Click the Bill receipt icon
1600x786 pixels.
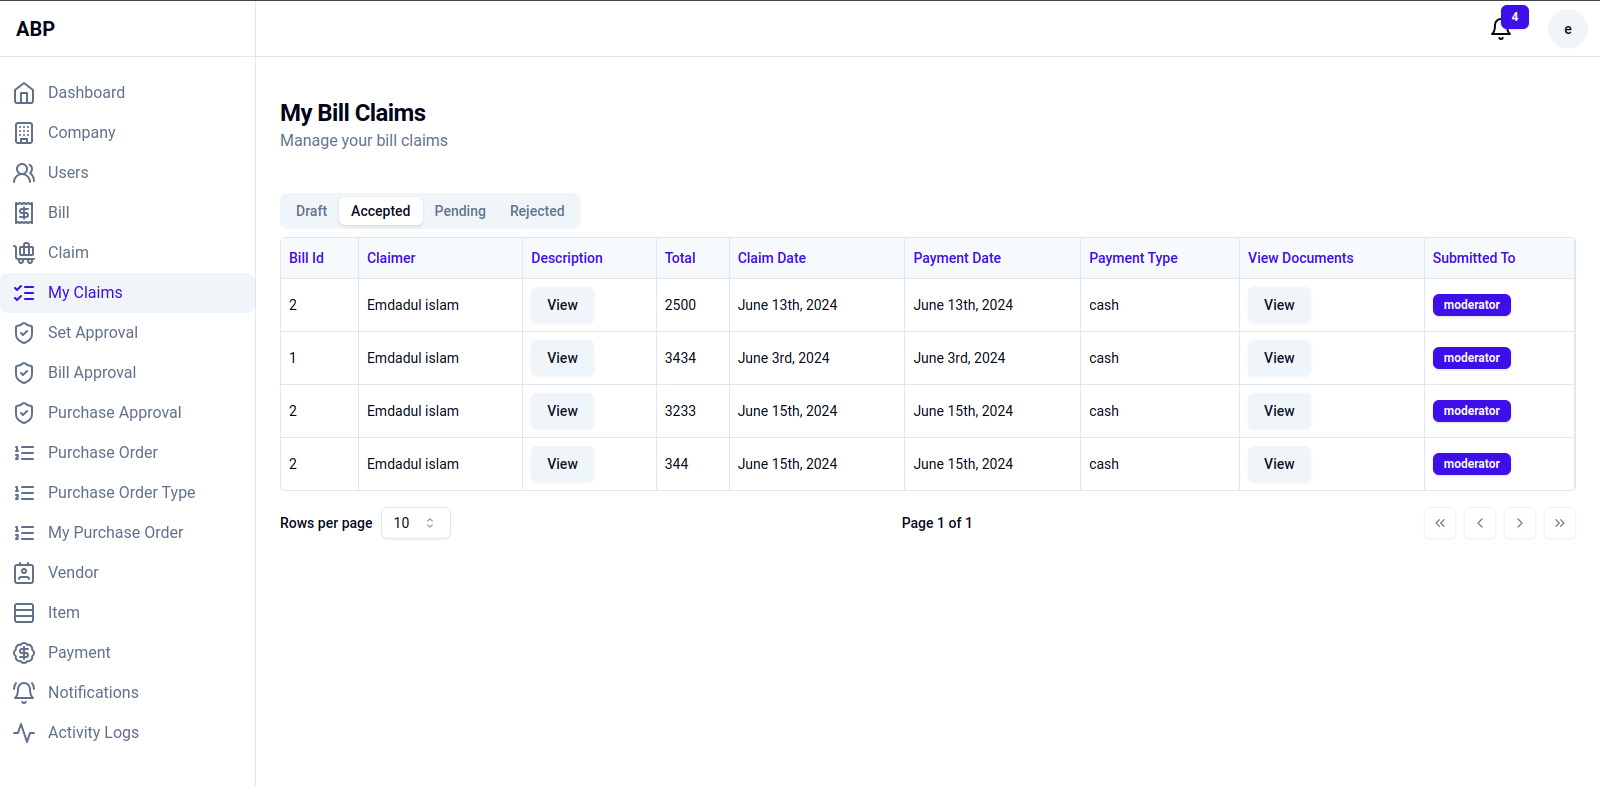(x=24, y=213)
